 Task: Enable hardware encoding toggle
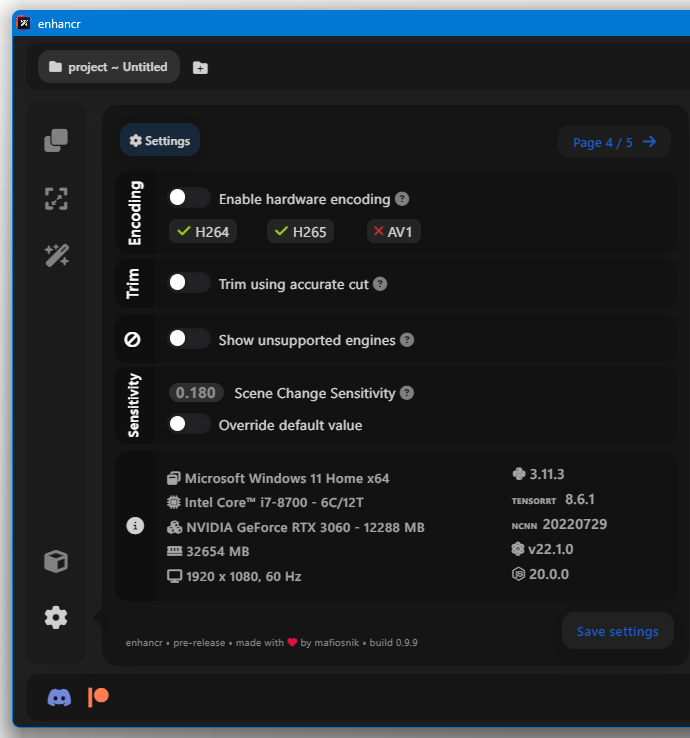[x=189, y=198]
